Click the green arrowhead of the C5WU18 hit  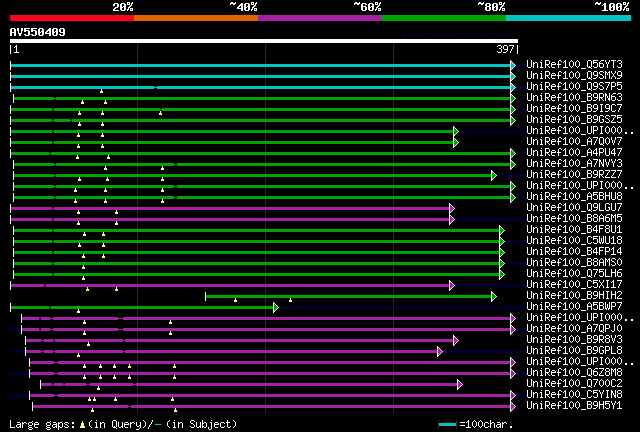pos(502,242)
